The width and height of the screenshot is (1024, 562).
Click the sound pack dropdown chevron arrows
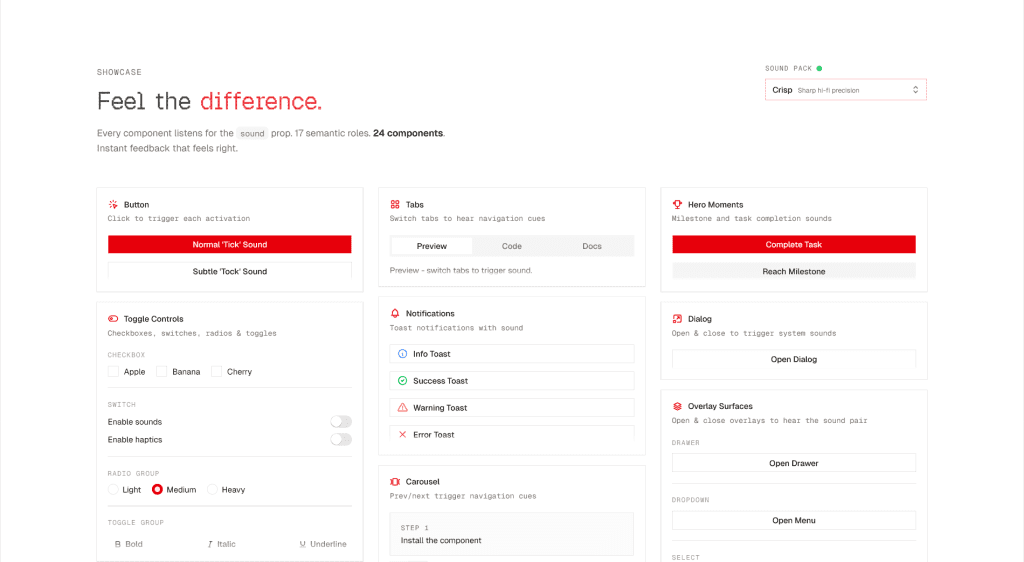click(x=916, y=90)
